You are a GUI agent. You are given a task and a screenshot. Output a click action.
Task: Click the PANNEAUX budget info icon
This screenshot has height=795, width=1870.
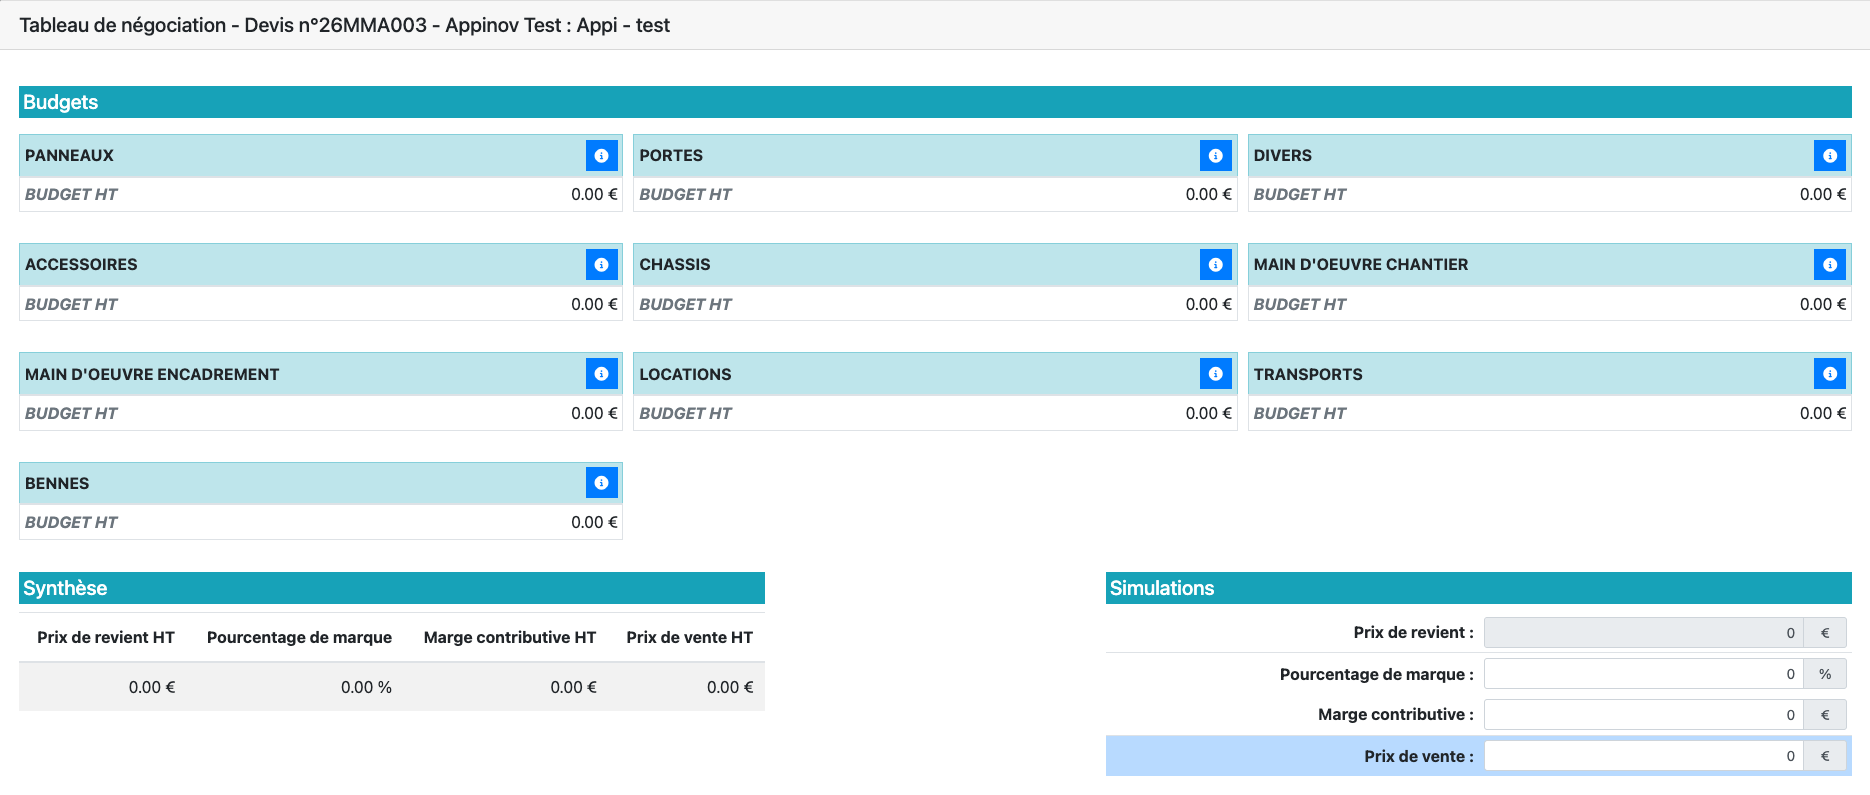pyautogui.click(x=601, y=156)
